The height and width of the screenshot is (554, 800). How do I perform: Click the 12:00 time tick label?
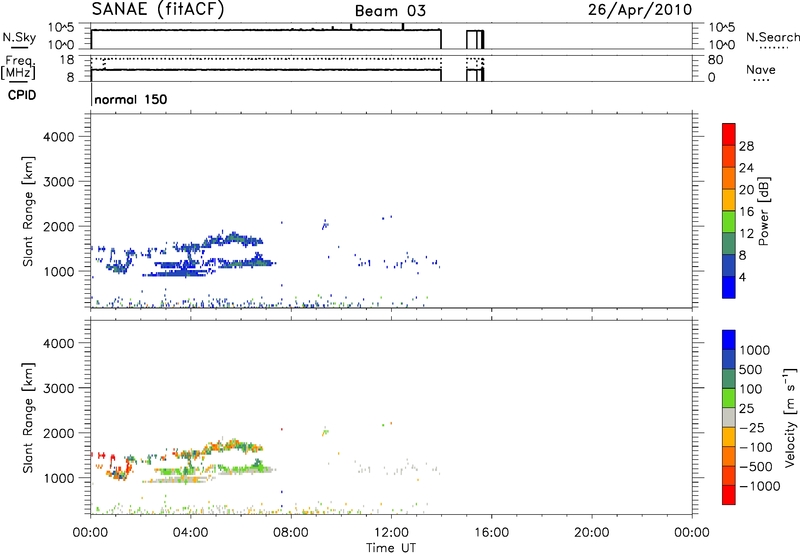pyautogui.click(x=391, y=533)
